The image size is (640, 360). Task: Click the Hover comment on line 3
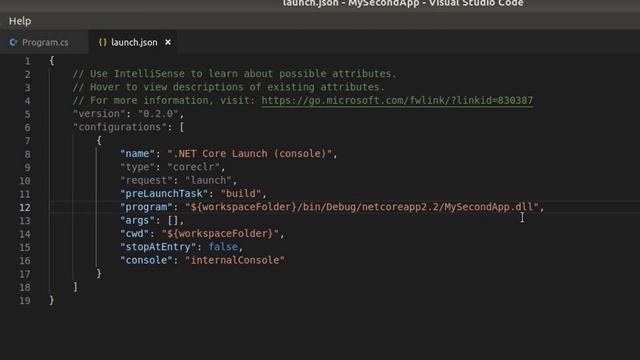pyautogui.click(x=229, y=87)
